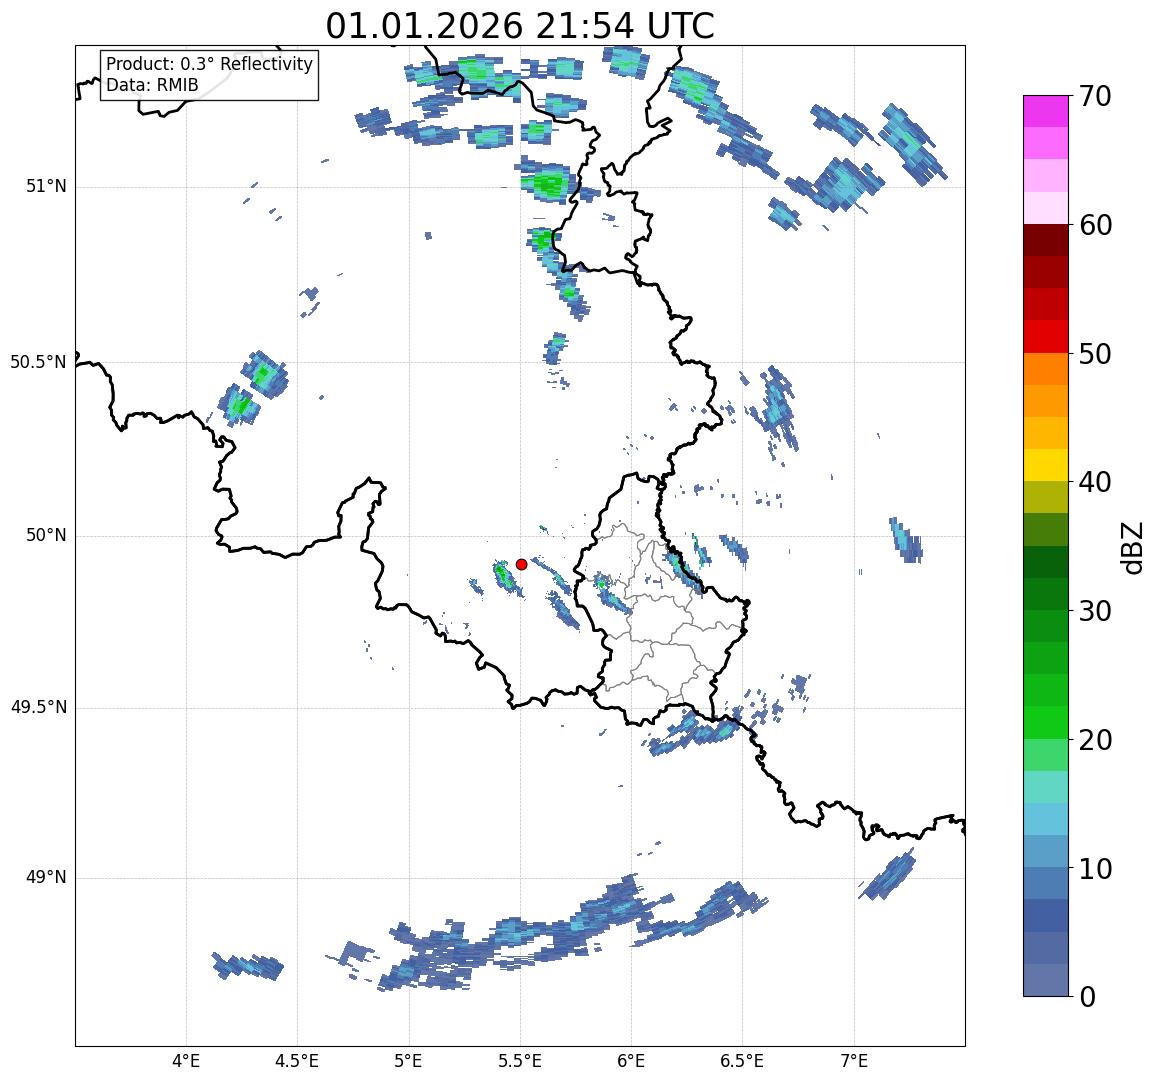This screenshot has width=1157, height=1081.
Task: Click the 51°N latitude label
Action: coord(46,187)
